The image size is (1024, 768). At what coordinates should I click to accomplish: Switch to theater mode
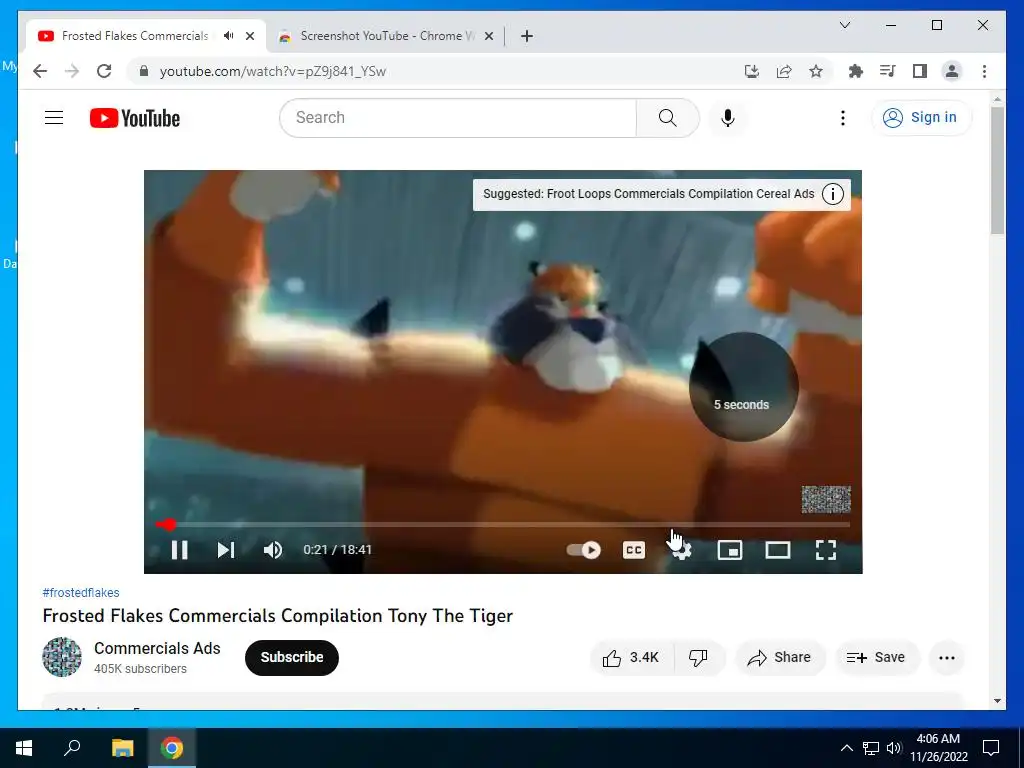pos(778,550)
